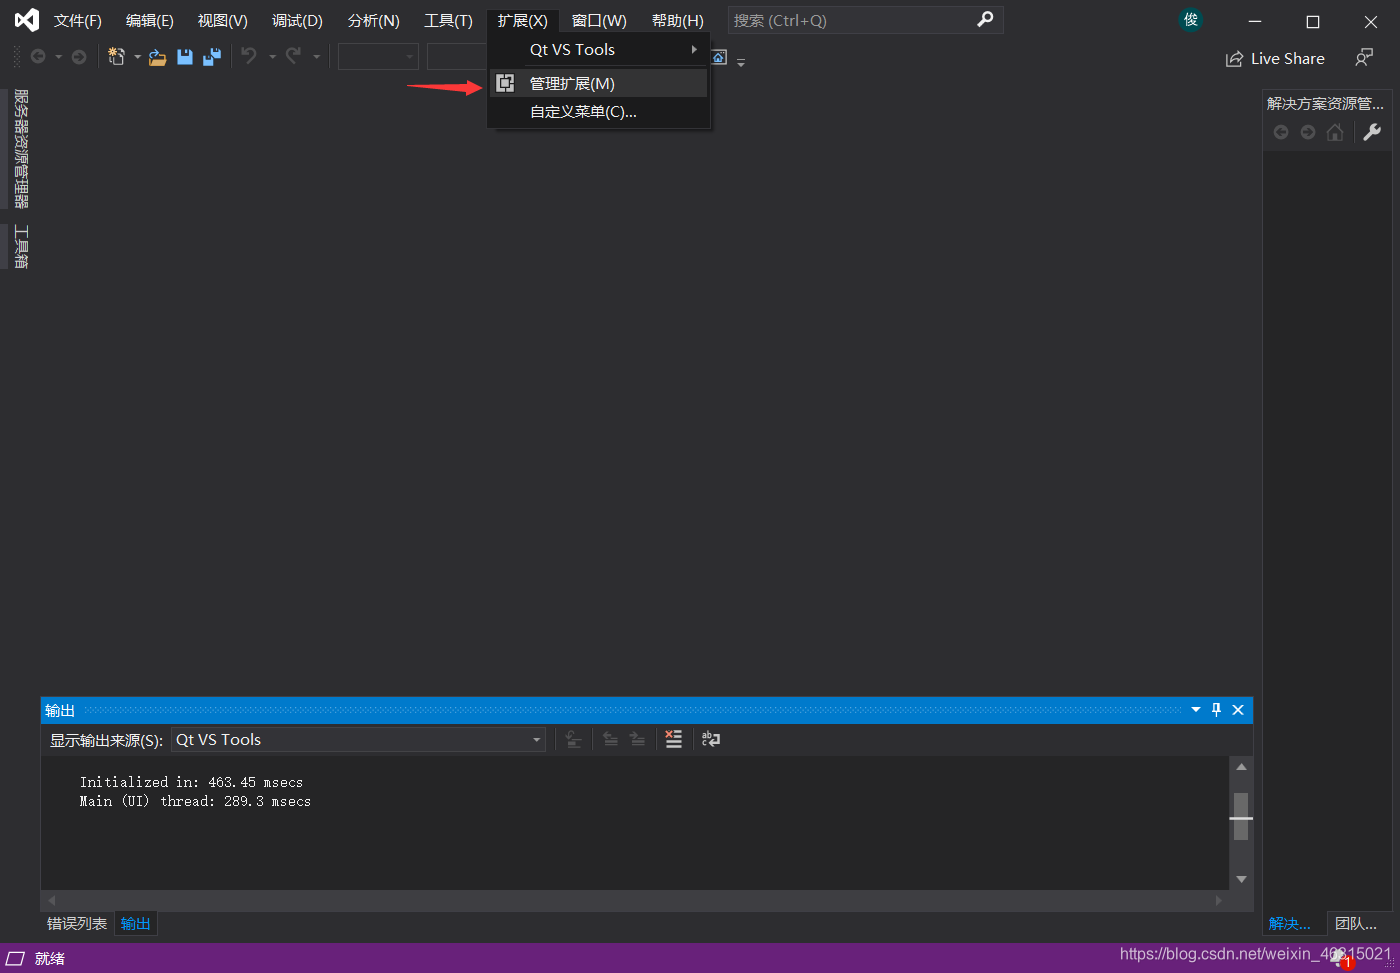Image resolution: width=1400 pixels, height=973 pixels.
Task: Click the open file folder icon
Action: 158,58
